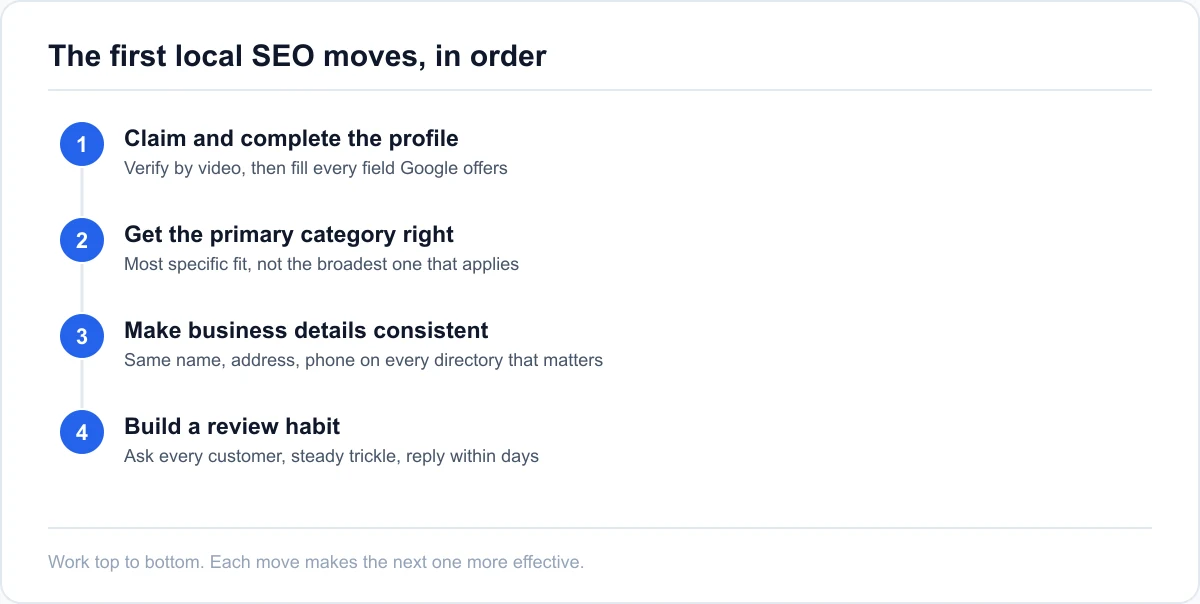Click the 'Most specific fit' description text

[321, 264]
